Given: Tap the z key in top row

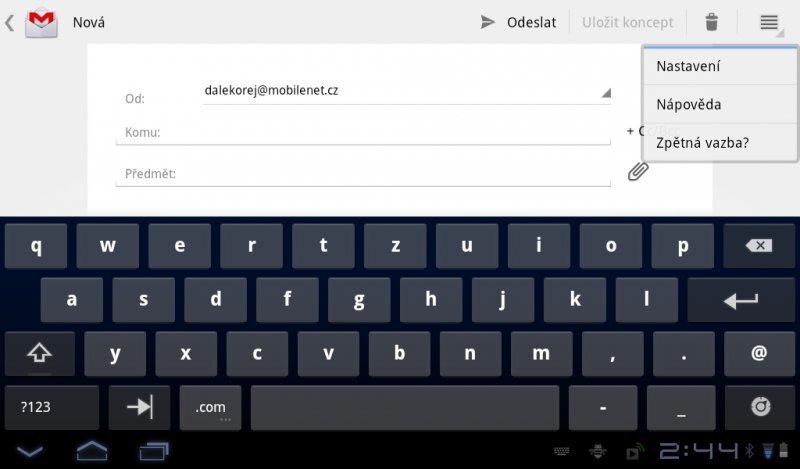Looking at the screenshot, I should click(x=395, y=246).
